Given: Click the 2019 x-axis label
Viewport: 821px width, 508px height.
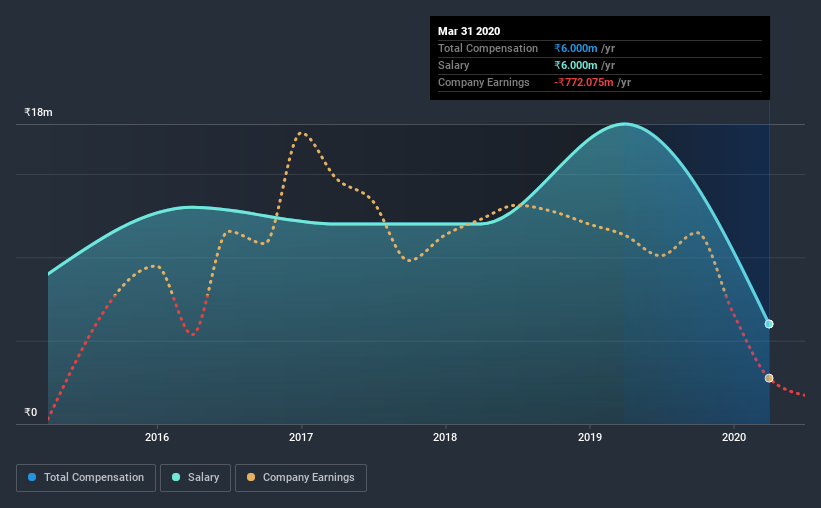Looking at the screenshot, I should 590,437.
